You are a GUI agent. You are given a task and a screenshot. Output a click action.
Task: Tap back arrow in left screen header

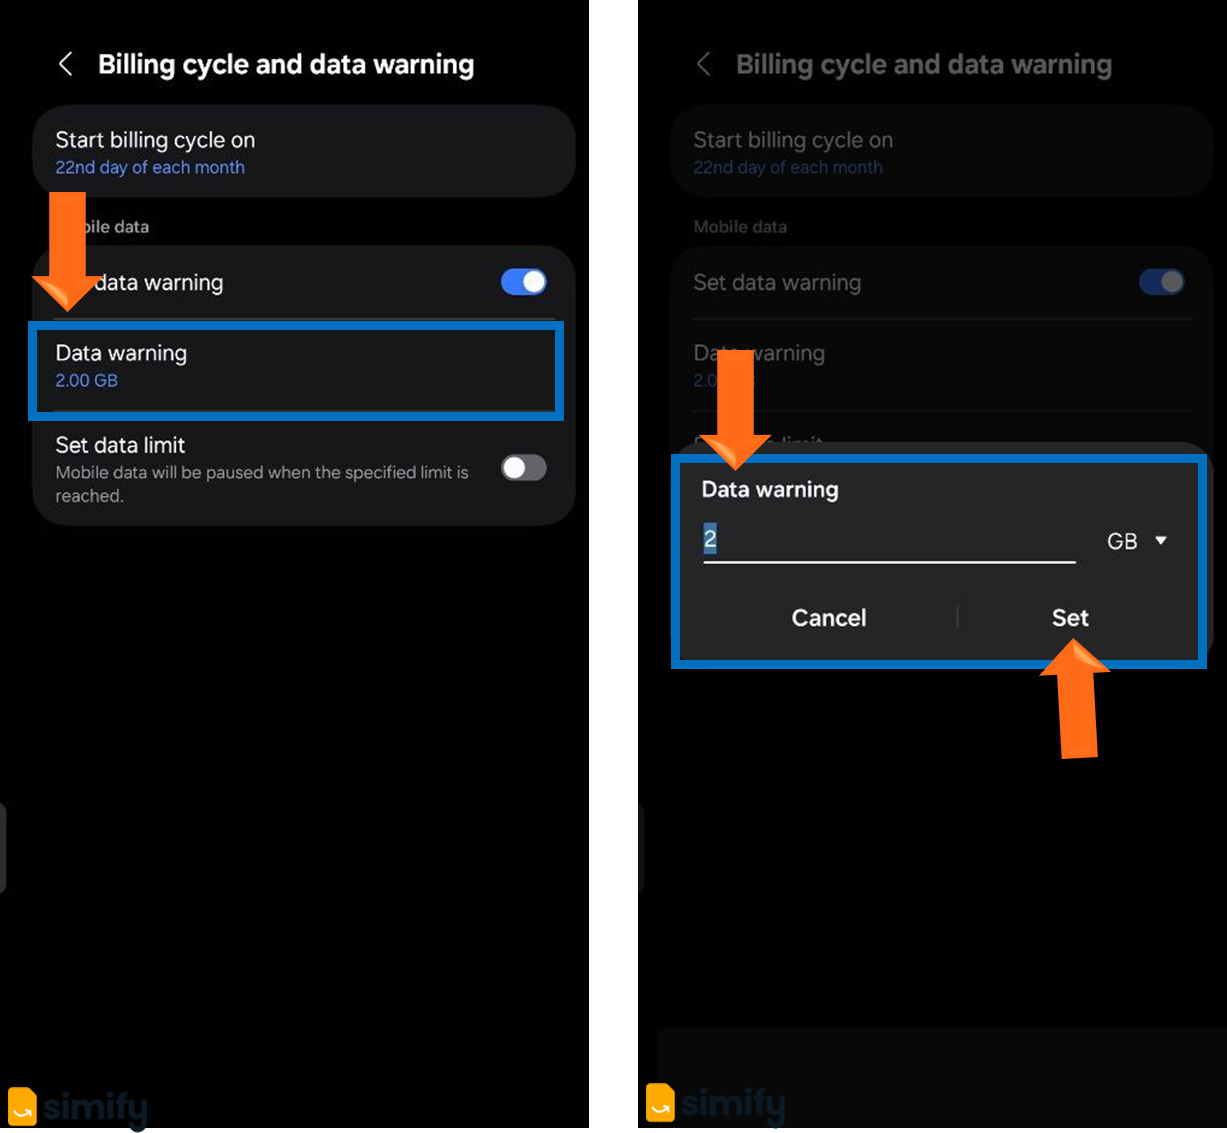66,65
